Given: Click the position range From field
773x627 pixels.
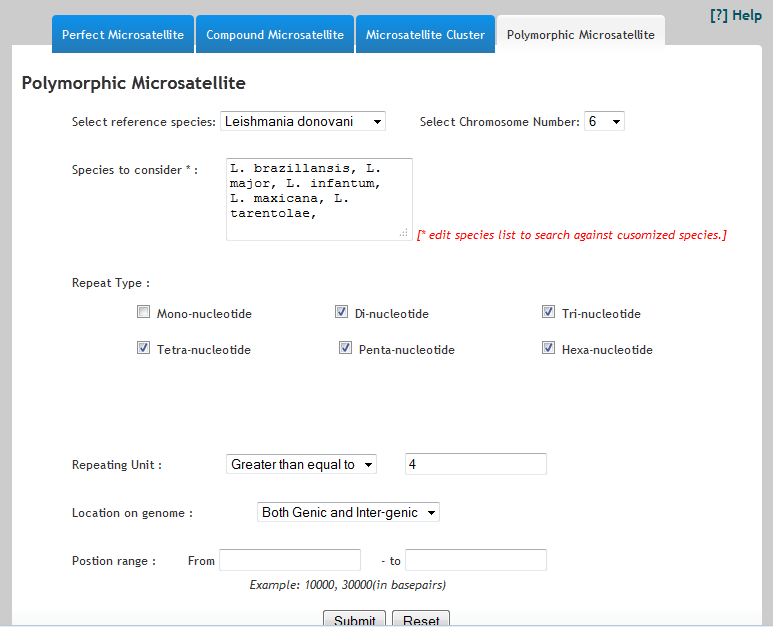Looking at the screenshot, I should pyautogui.click(x=290, y=560).
